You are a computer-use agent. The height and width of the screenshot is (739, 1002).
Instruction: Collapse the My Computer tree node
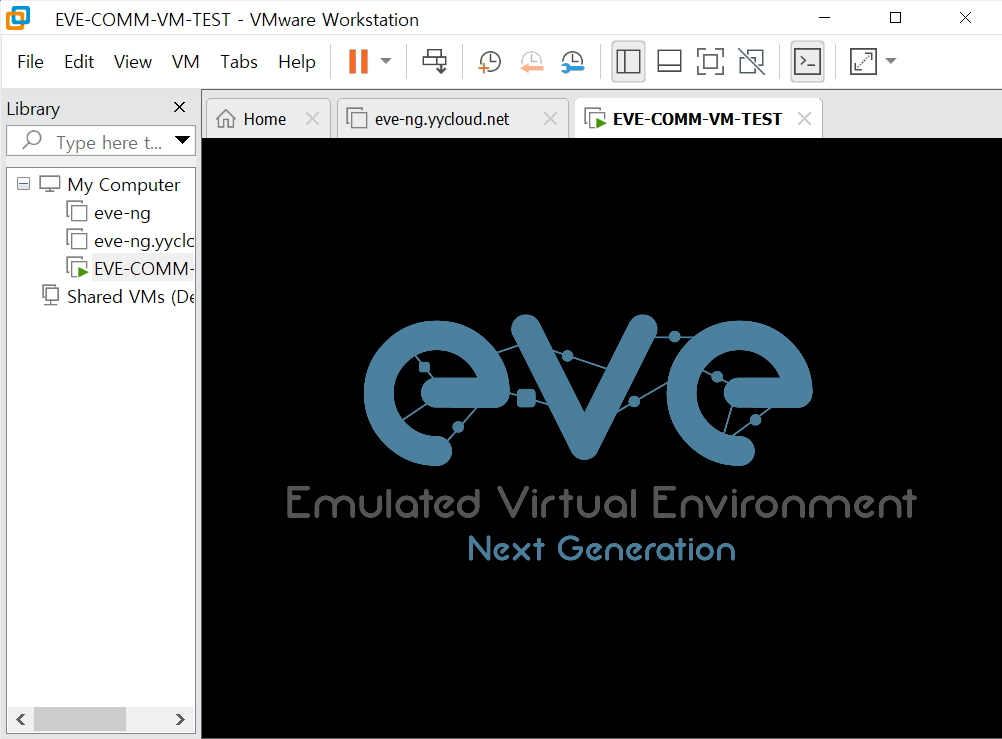coord(24,184)
